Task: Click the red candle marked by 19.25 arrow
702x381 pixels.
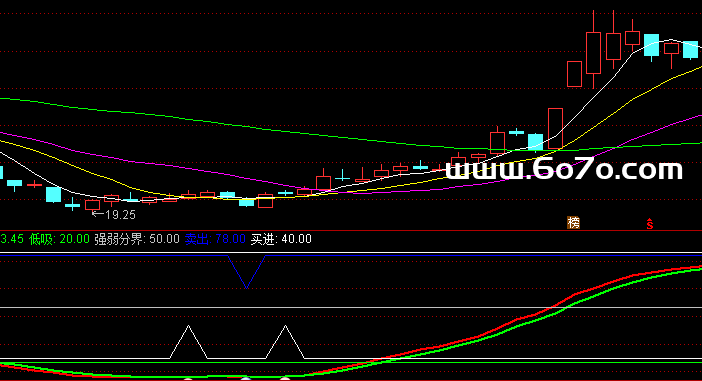Action: coord(92,205)
